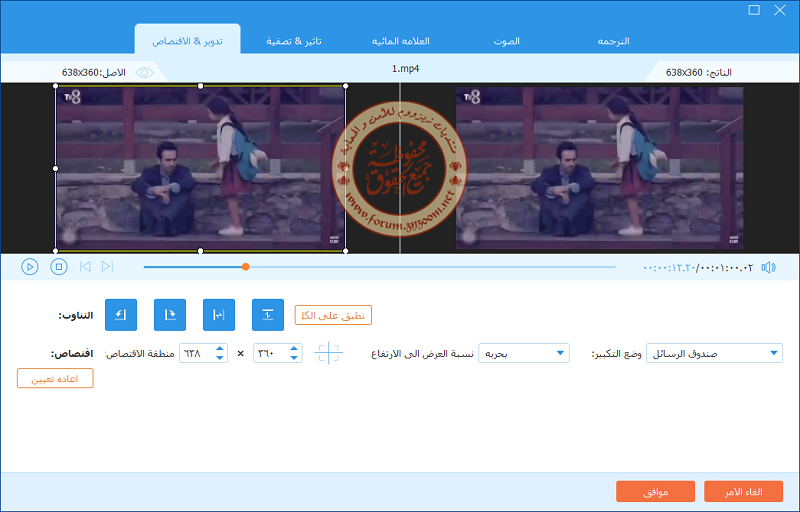Image resolution: width=800 pixels, height=512 pixels.
Task: Flip the video horizontally
Action: pyautogui.click(x=219, y=315)
